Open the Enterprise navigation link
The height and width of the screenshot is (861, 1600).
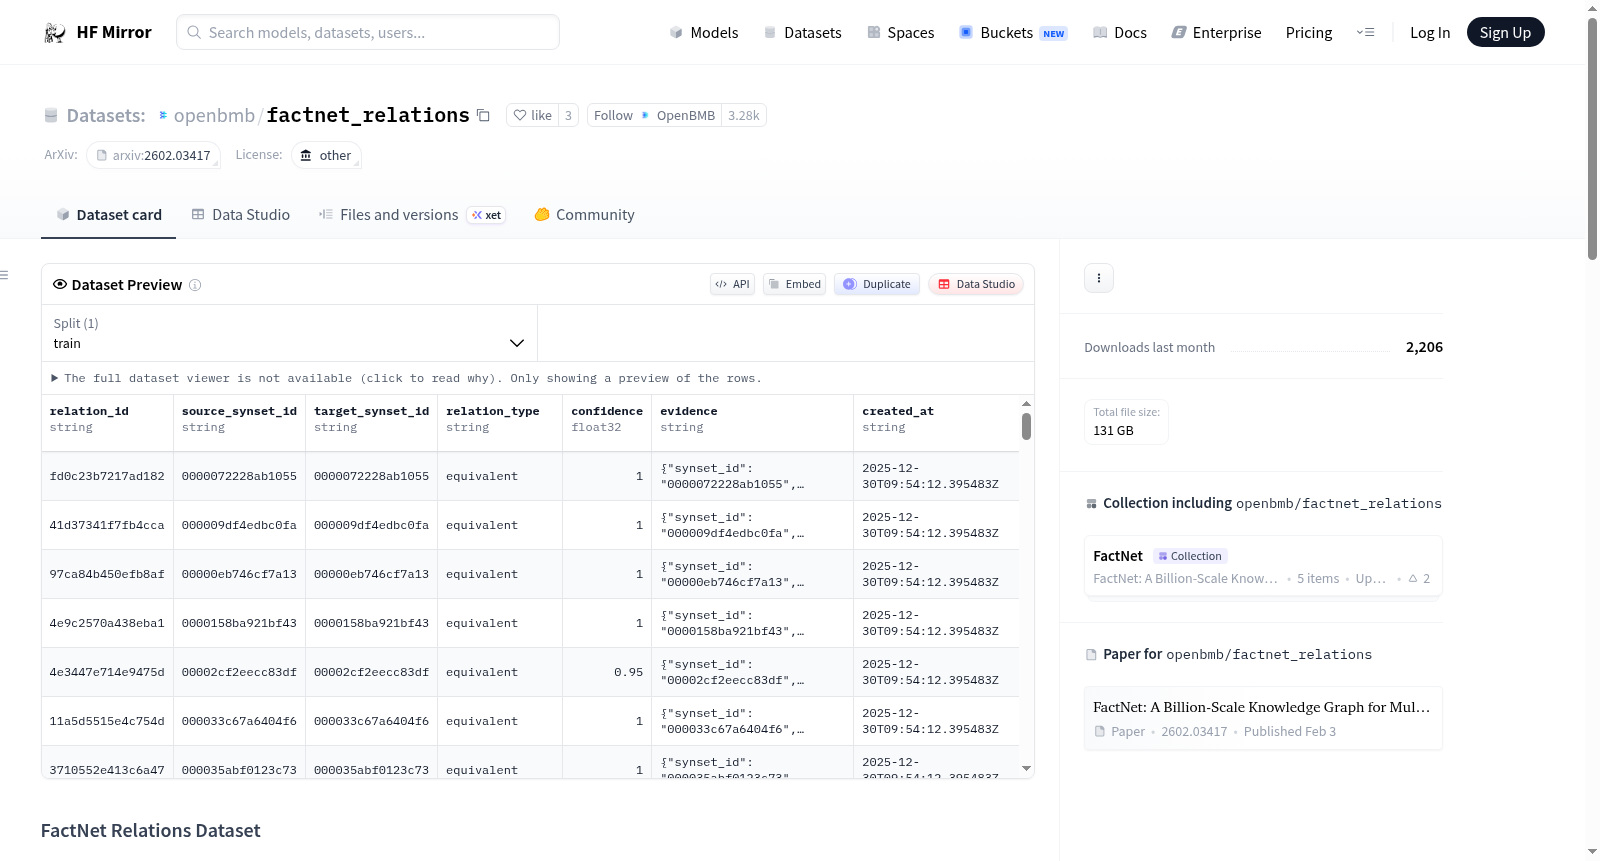pos(1216,33)
